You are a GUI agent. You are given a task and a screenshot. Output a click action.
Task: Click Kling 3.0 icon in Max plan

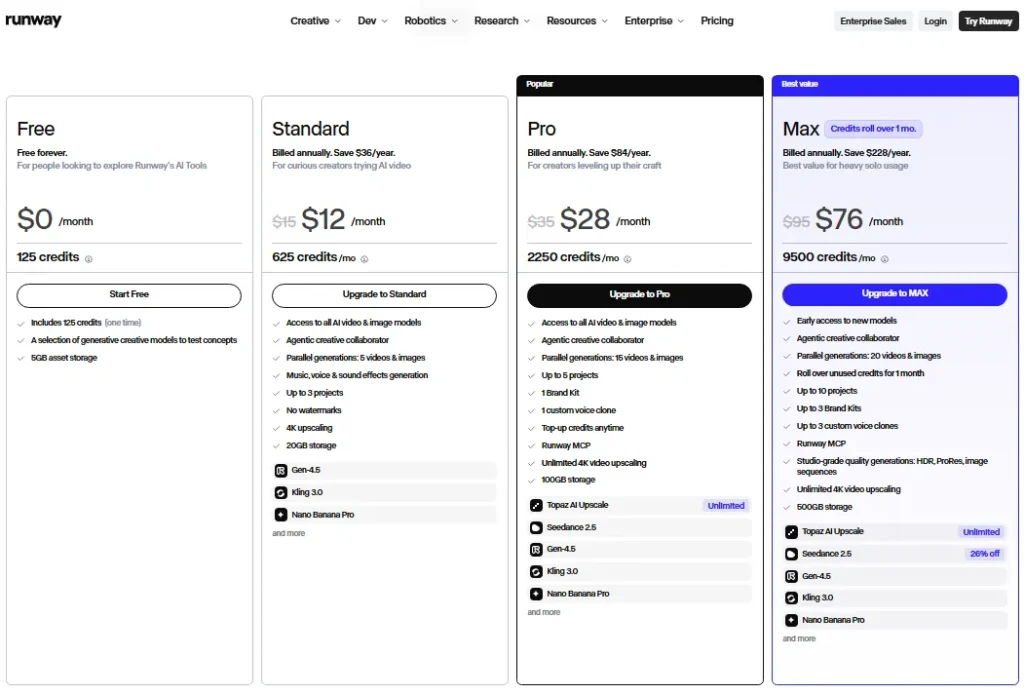click(792, 598)
